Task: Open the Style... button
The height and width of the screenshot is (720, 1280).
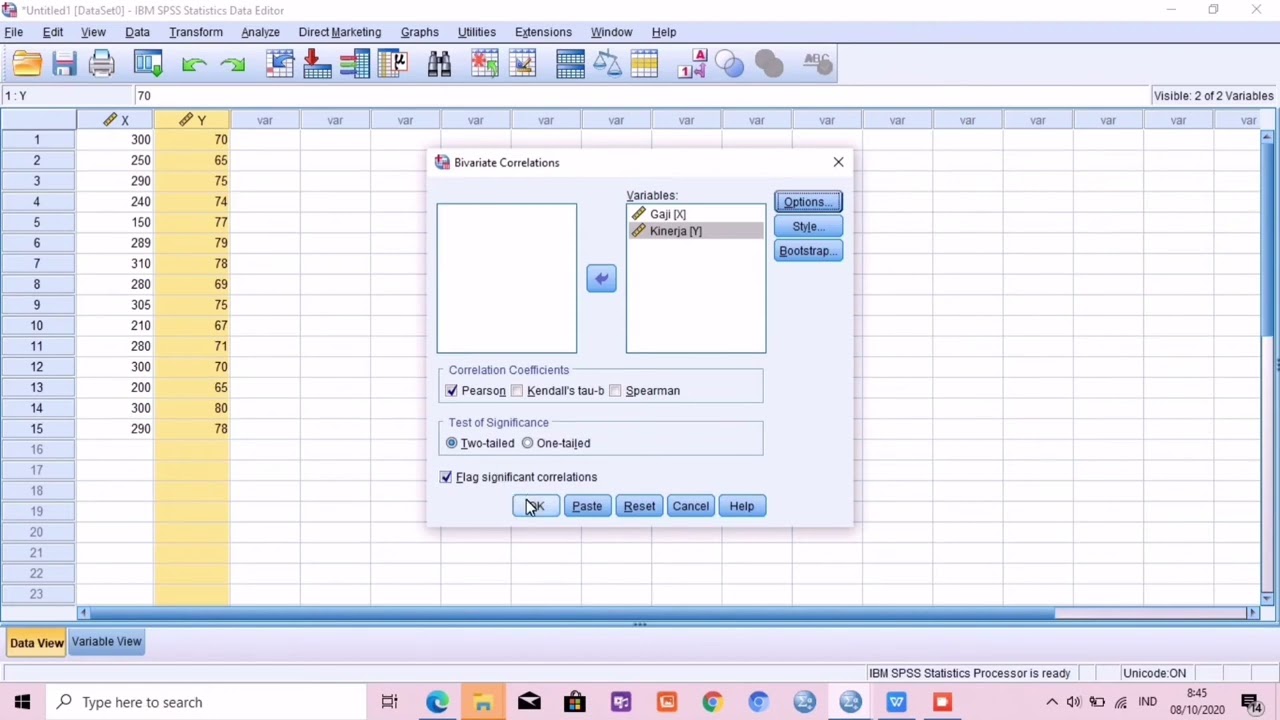Action: tap(808, 227)
